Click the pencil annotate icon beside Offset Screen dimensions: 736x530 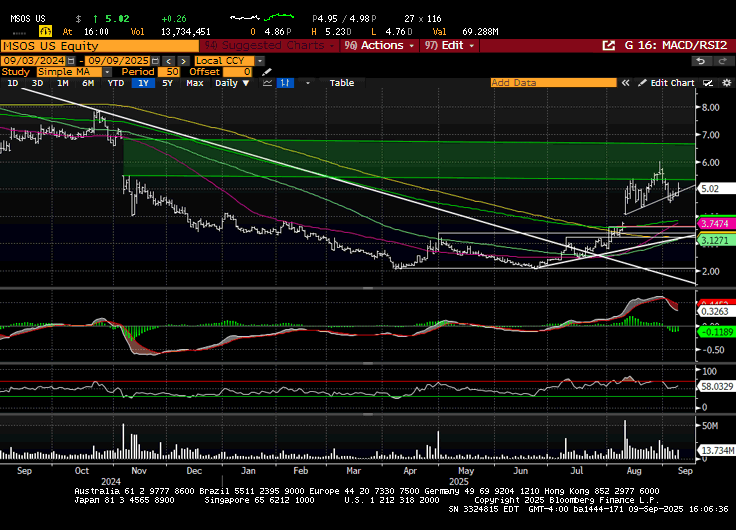[x=267, y=72]
